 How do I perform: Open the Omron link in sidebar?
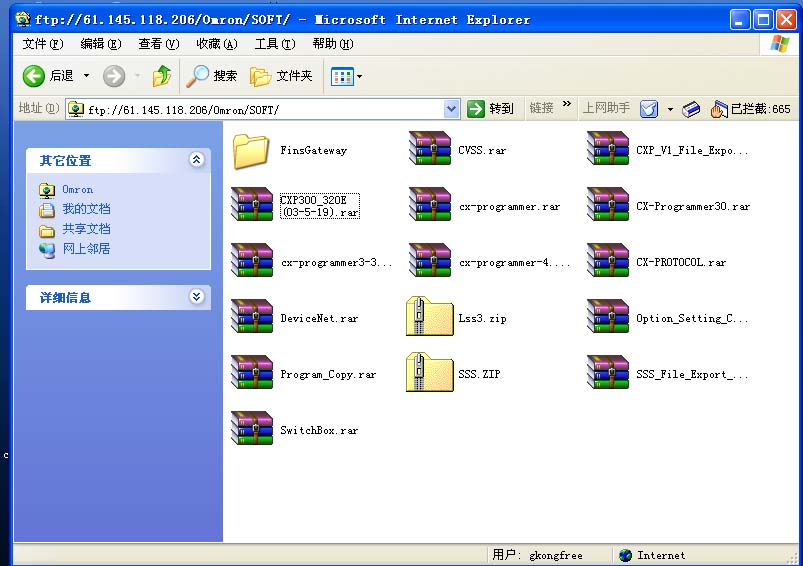(x=78, y=190)
